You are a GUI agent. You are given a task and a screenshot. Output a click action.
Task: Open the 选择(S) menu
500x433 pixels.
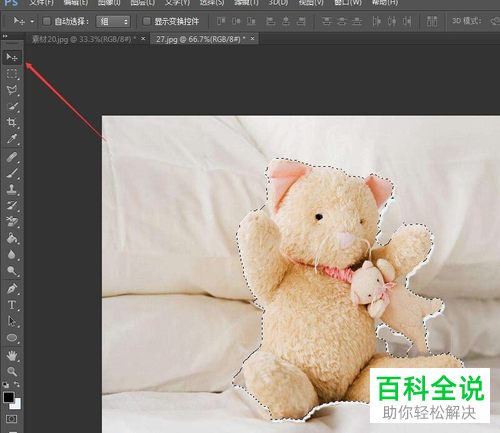[212, 3]
